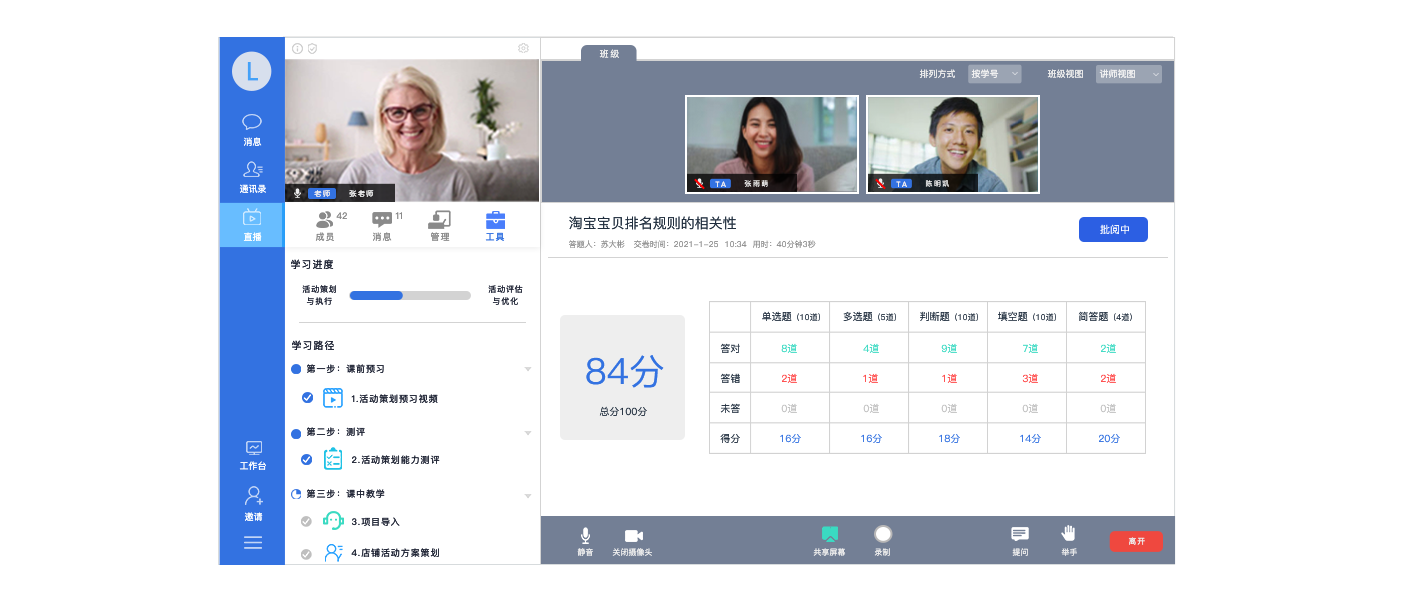Click the 批阅中 button
The height and width of the screenshot is (600, 1428).
(1113, 229)
